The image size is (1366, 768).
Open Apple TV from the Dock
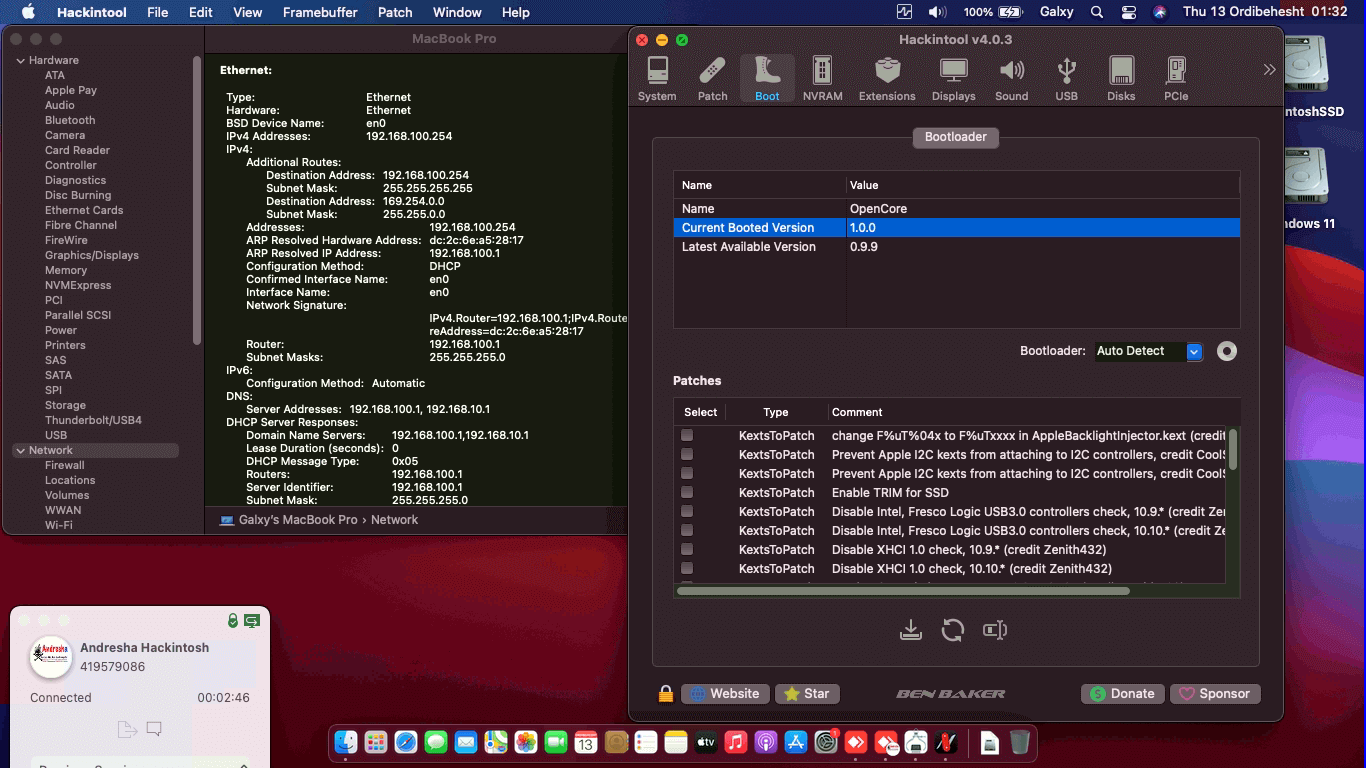706,742
